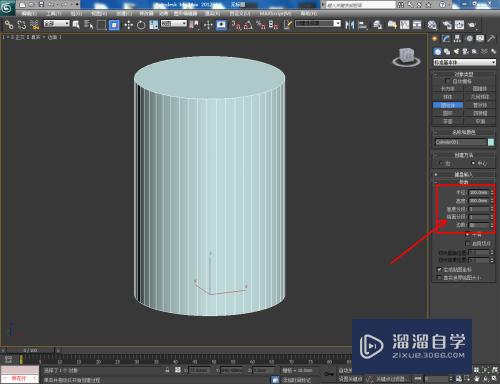The height and width of the screenshot is (384, 500).
Task: Click the Select and Link tool
Action: tap(9, 25)
